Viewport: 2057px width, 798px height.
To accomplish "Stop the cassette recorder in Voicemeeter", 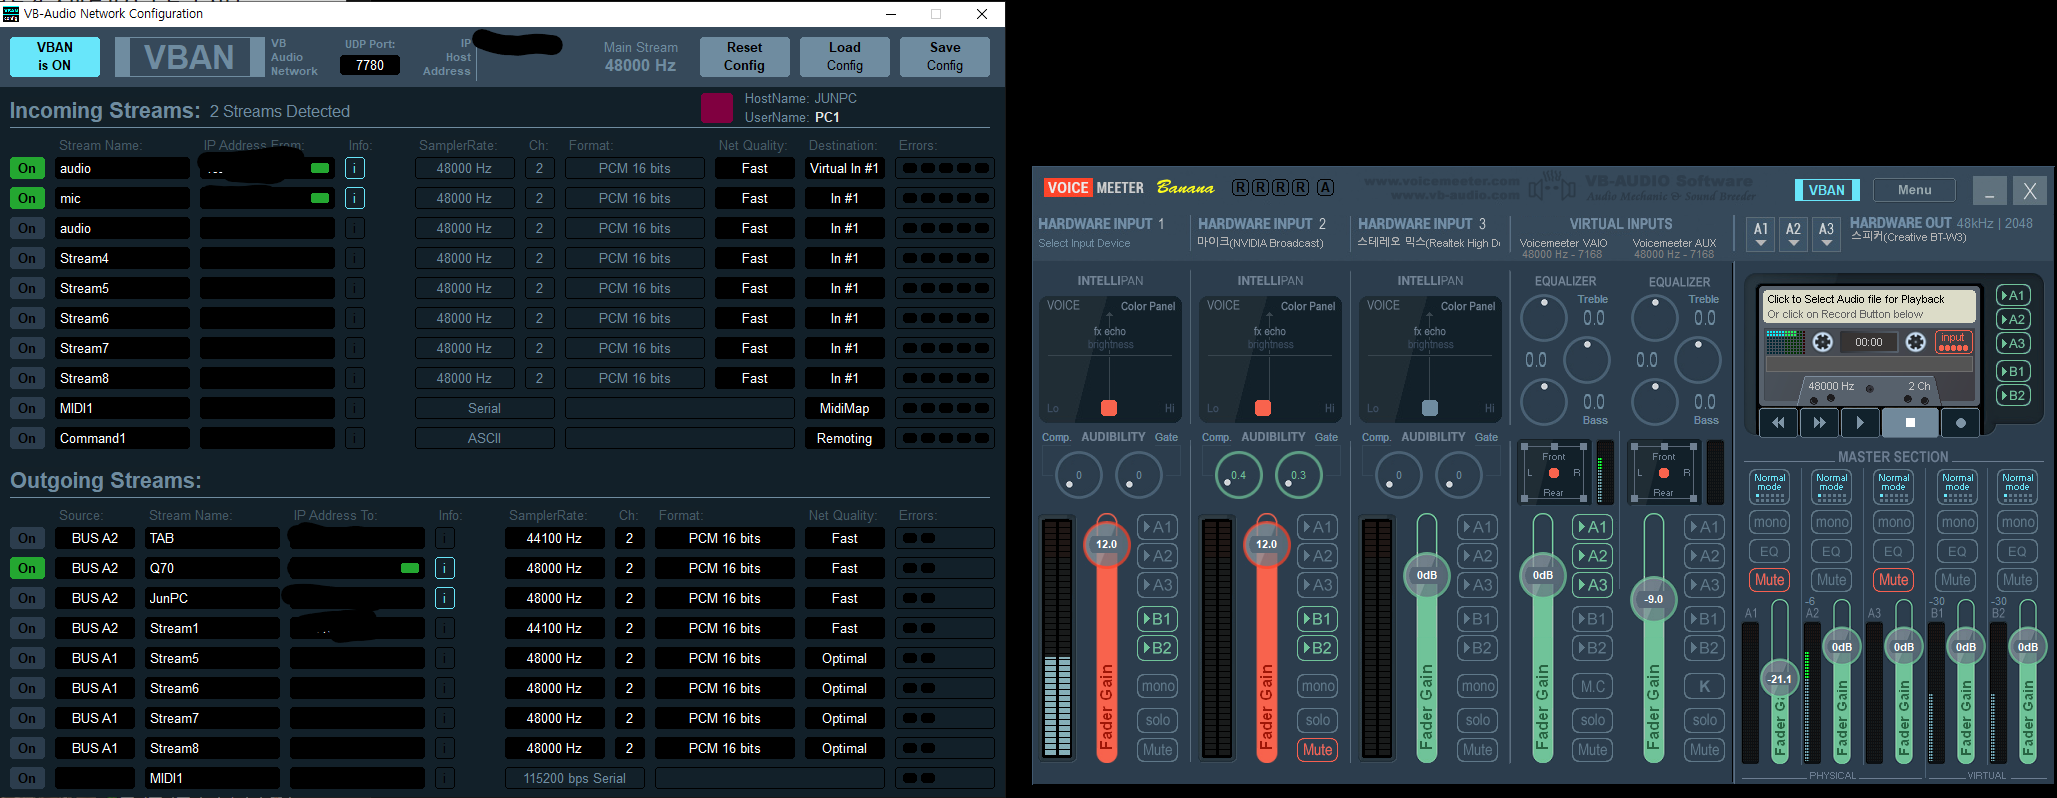I will (x=1909, y=422).
